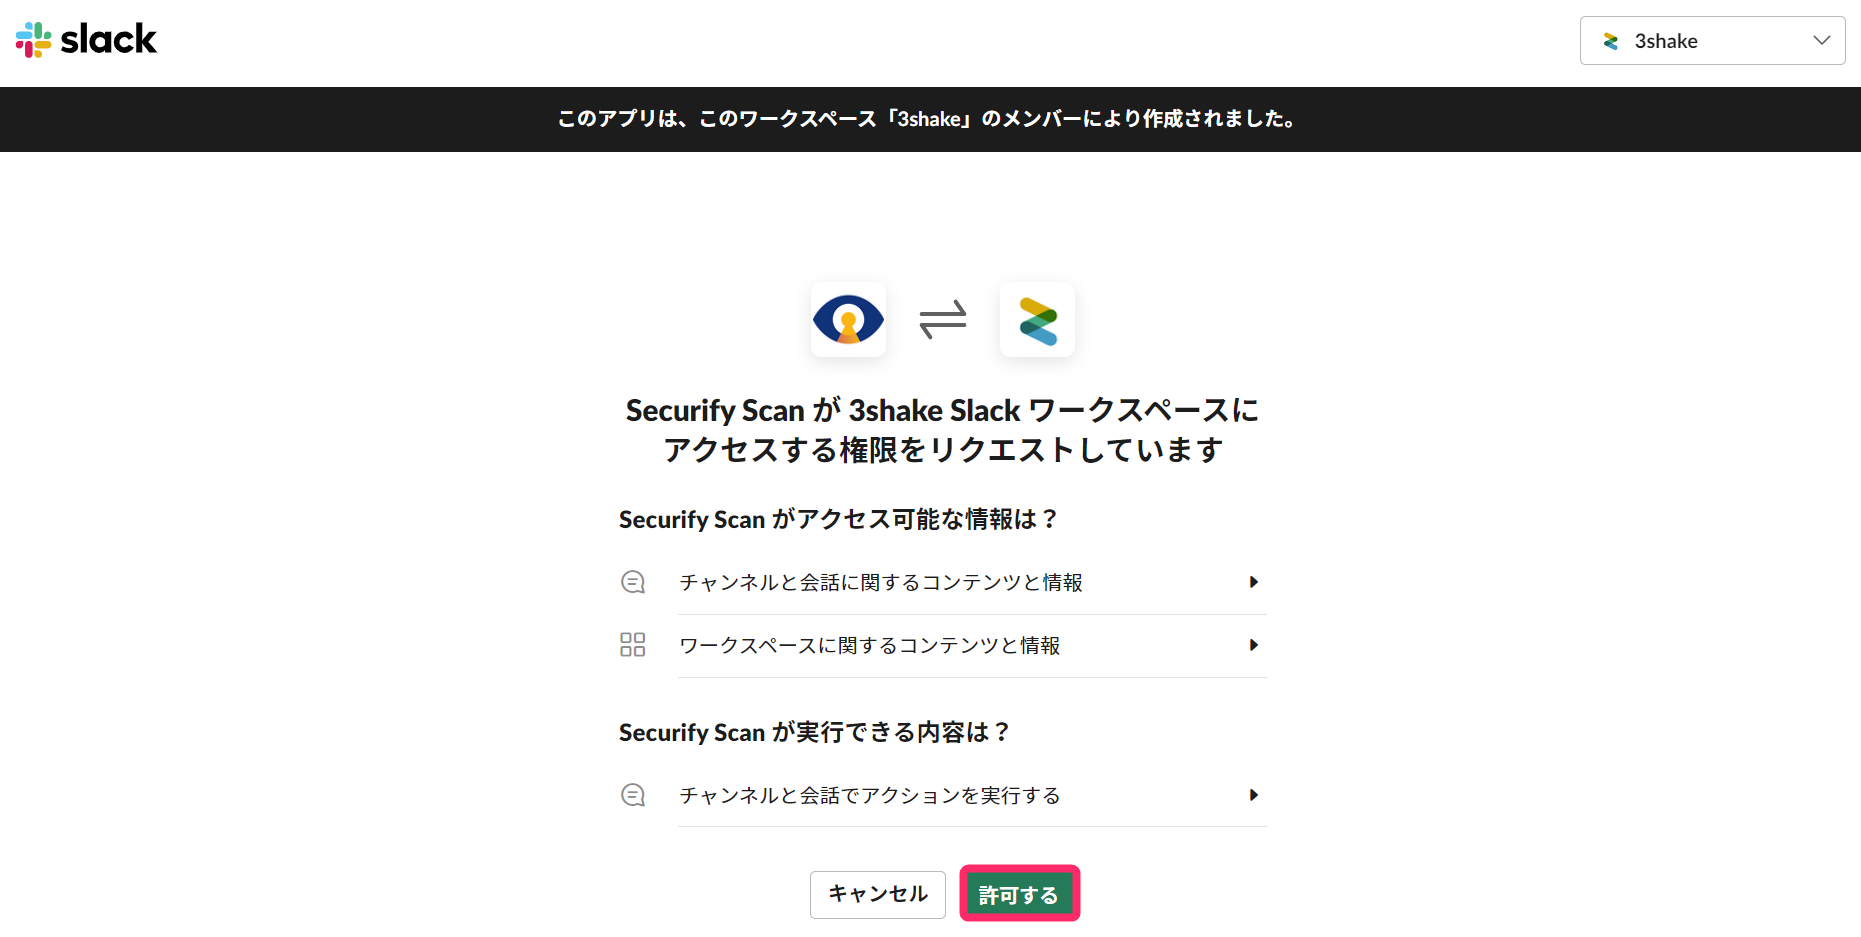
Task: Click the black workspace notice banner
Action: [930, 119]
